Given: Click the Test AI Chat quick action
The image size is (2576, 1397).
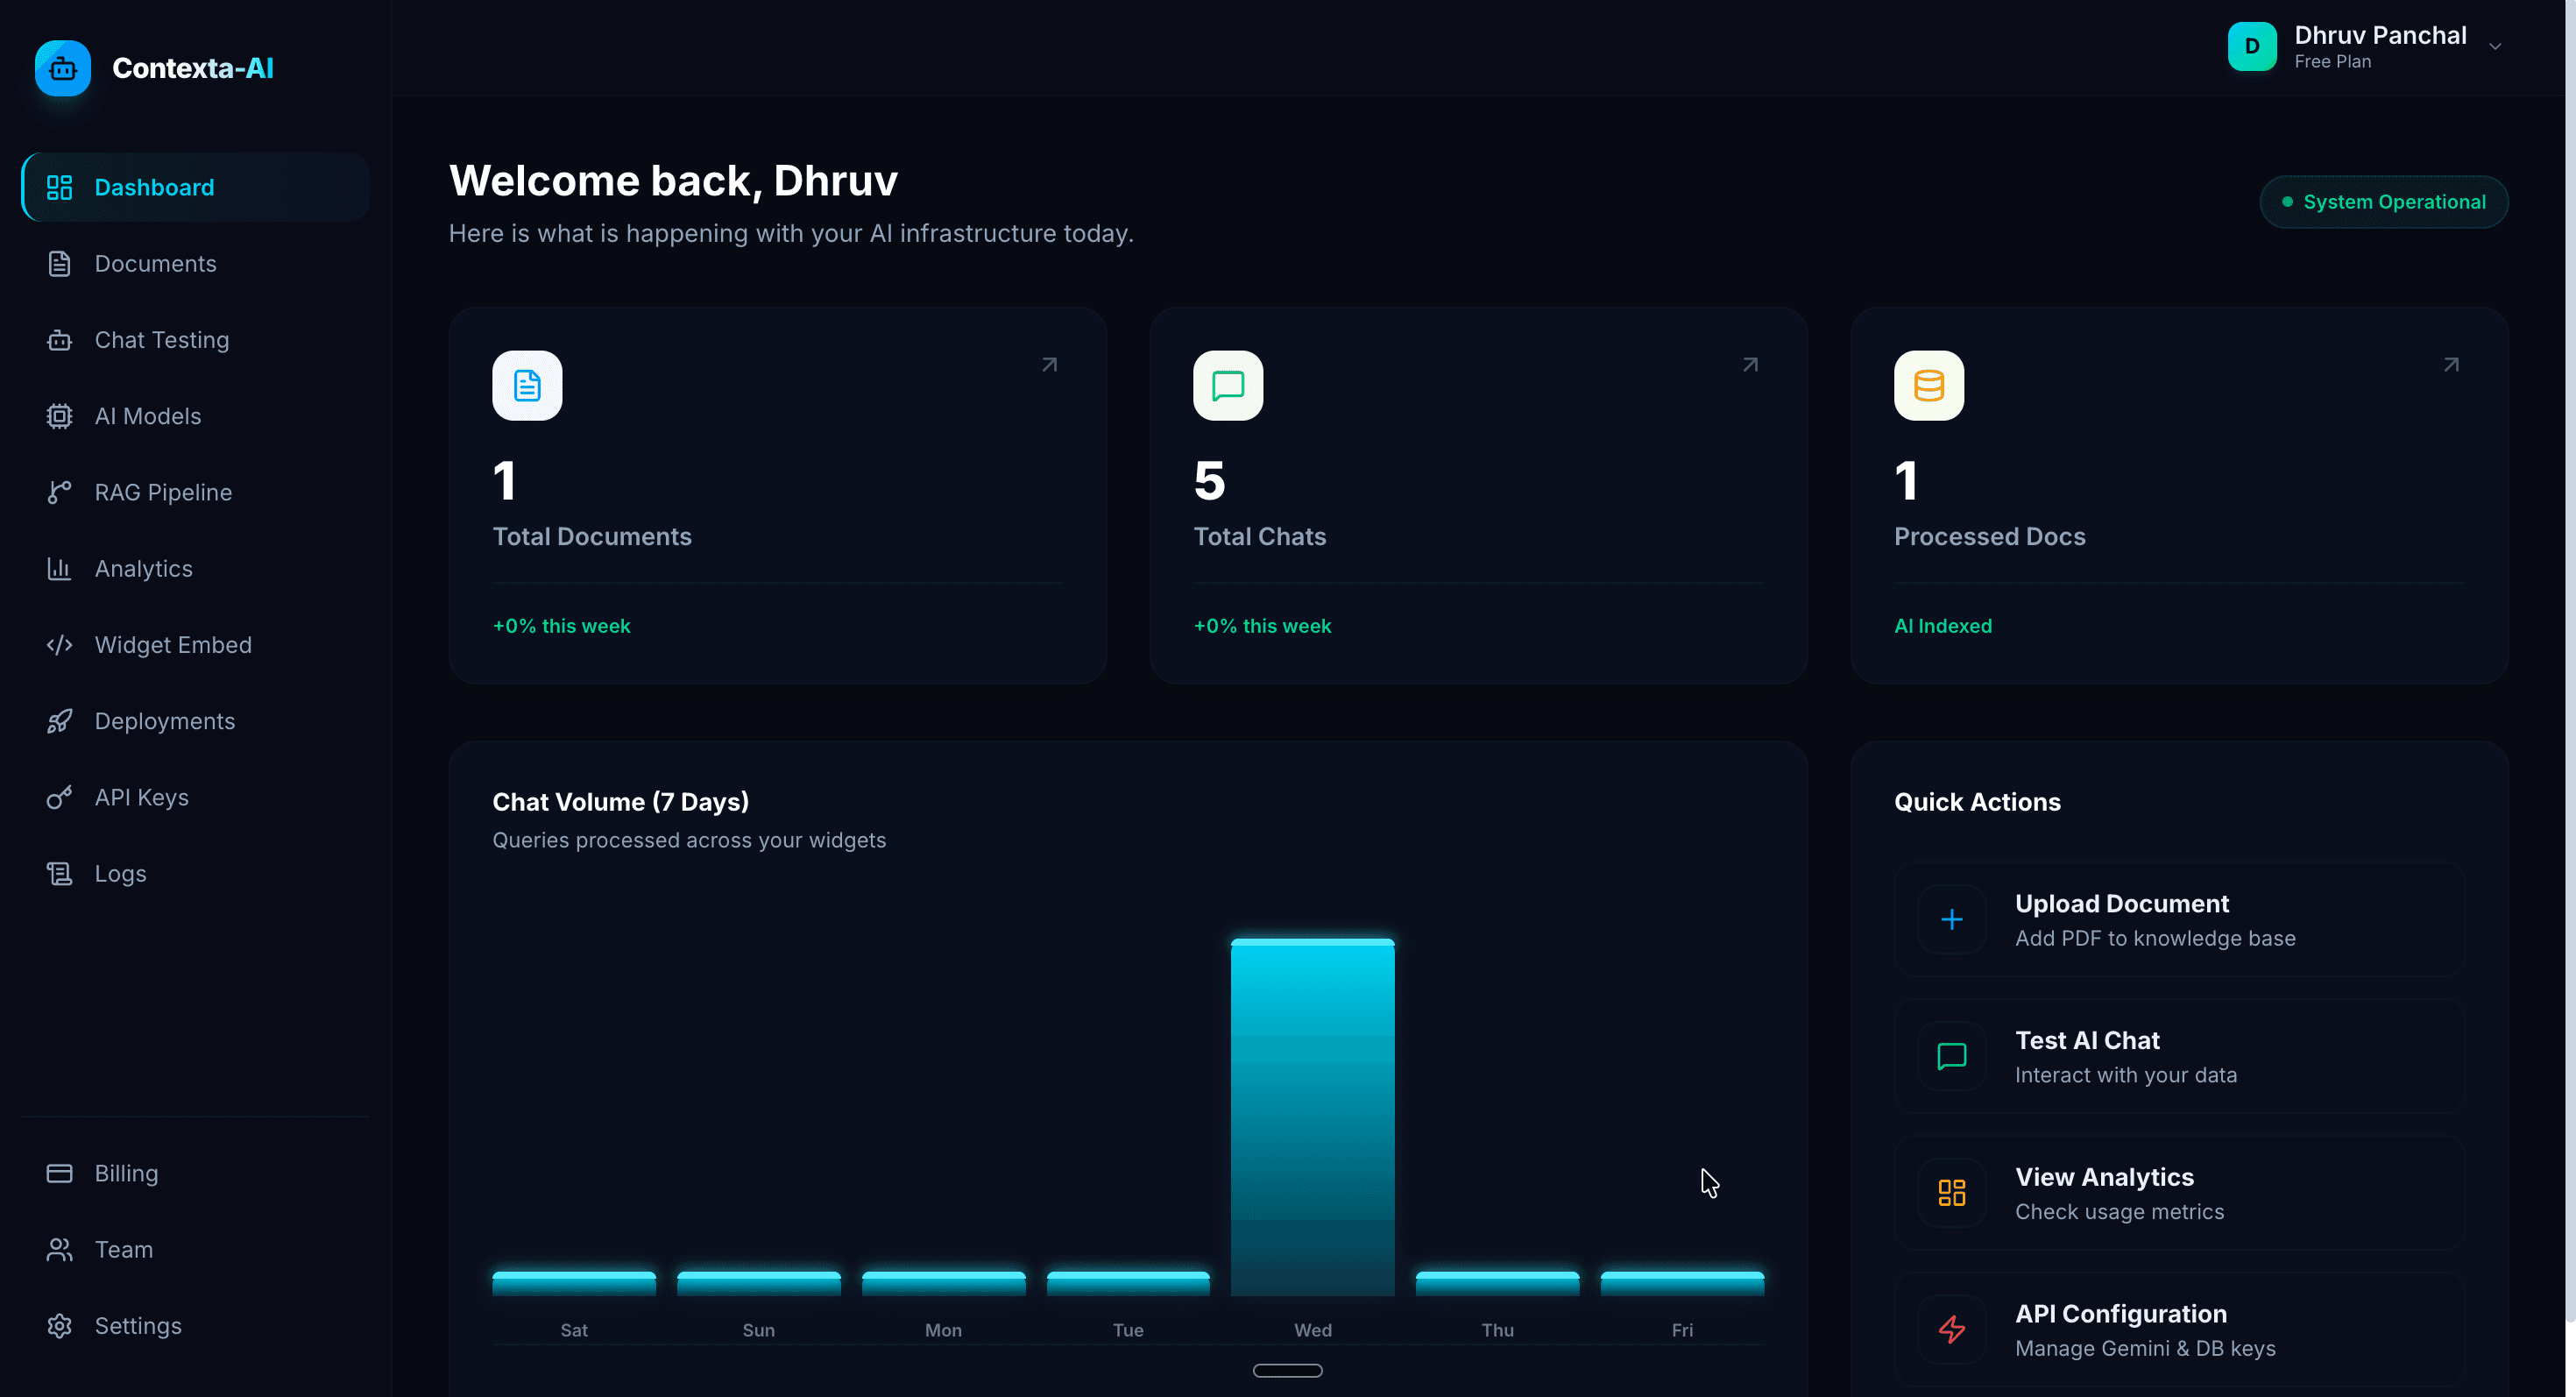Looking at the screenshot, I should pos(2179,1056).
